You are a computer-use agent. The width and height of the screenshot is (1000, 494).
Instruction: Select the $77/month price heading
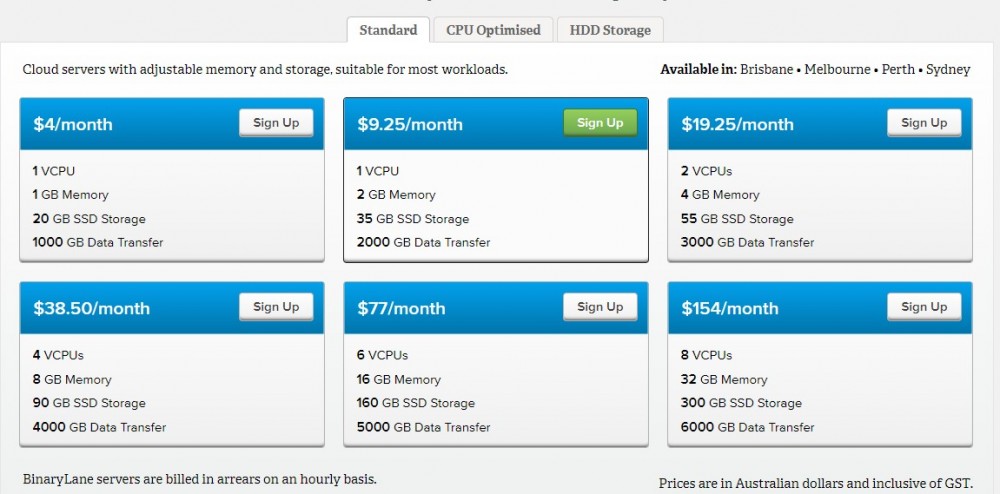(401, 309)
